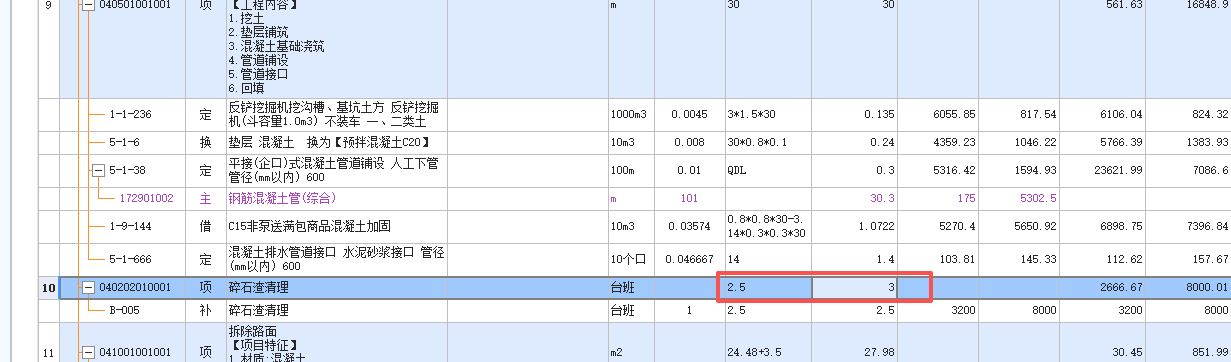Collapse the 5-1-38 quota sub-node
This screenshot has width=1231, height=362.
[98, 170]
